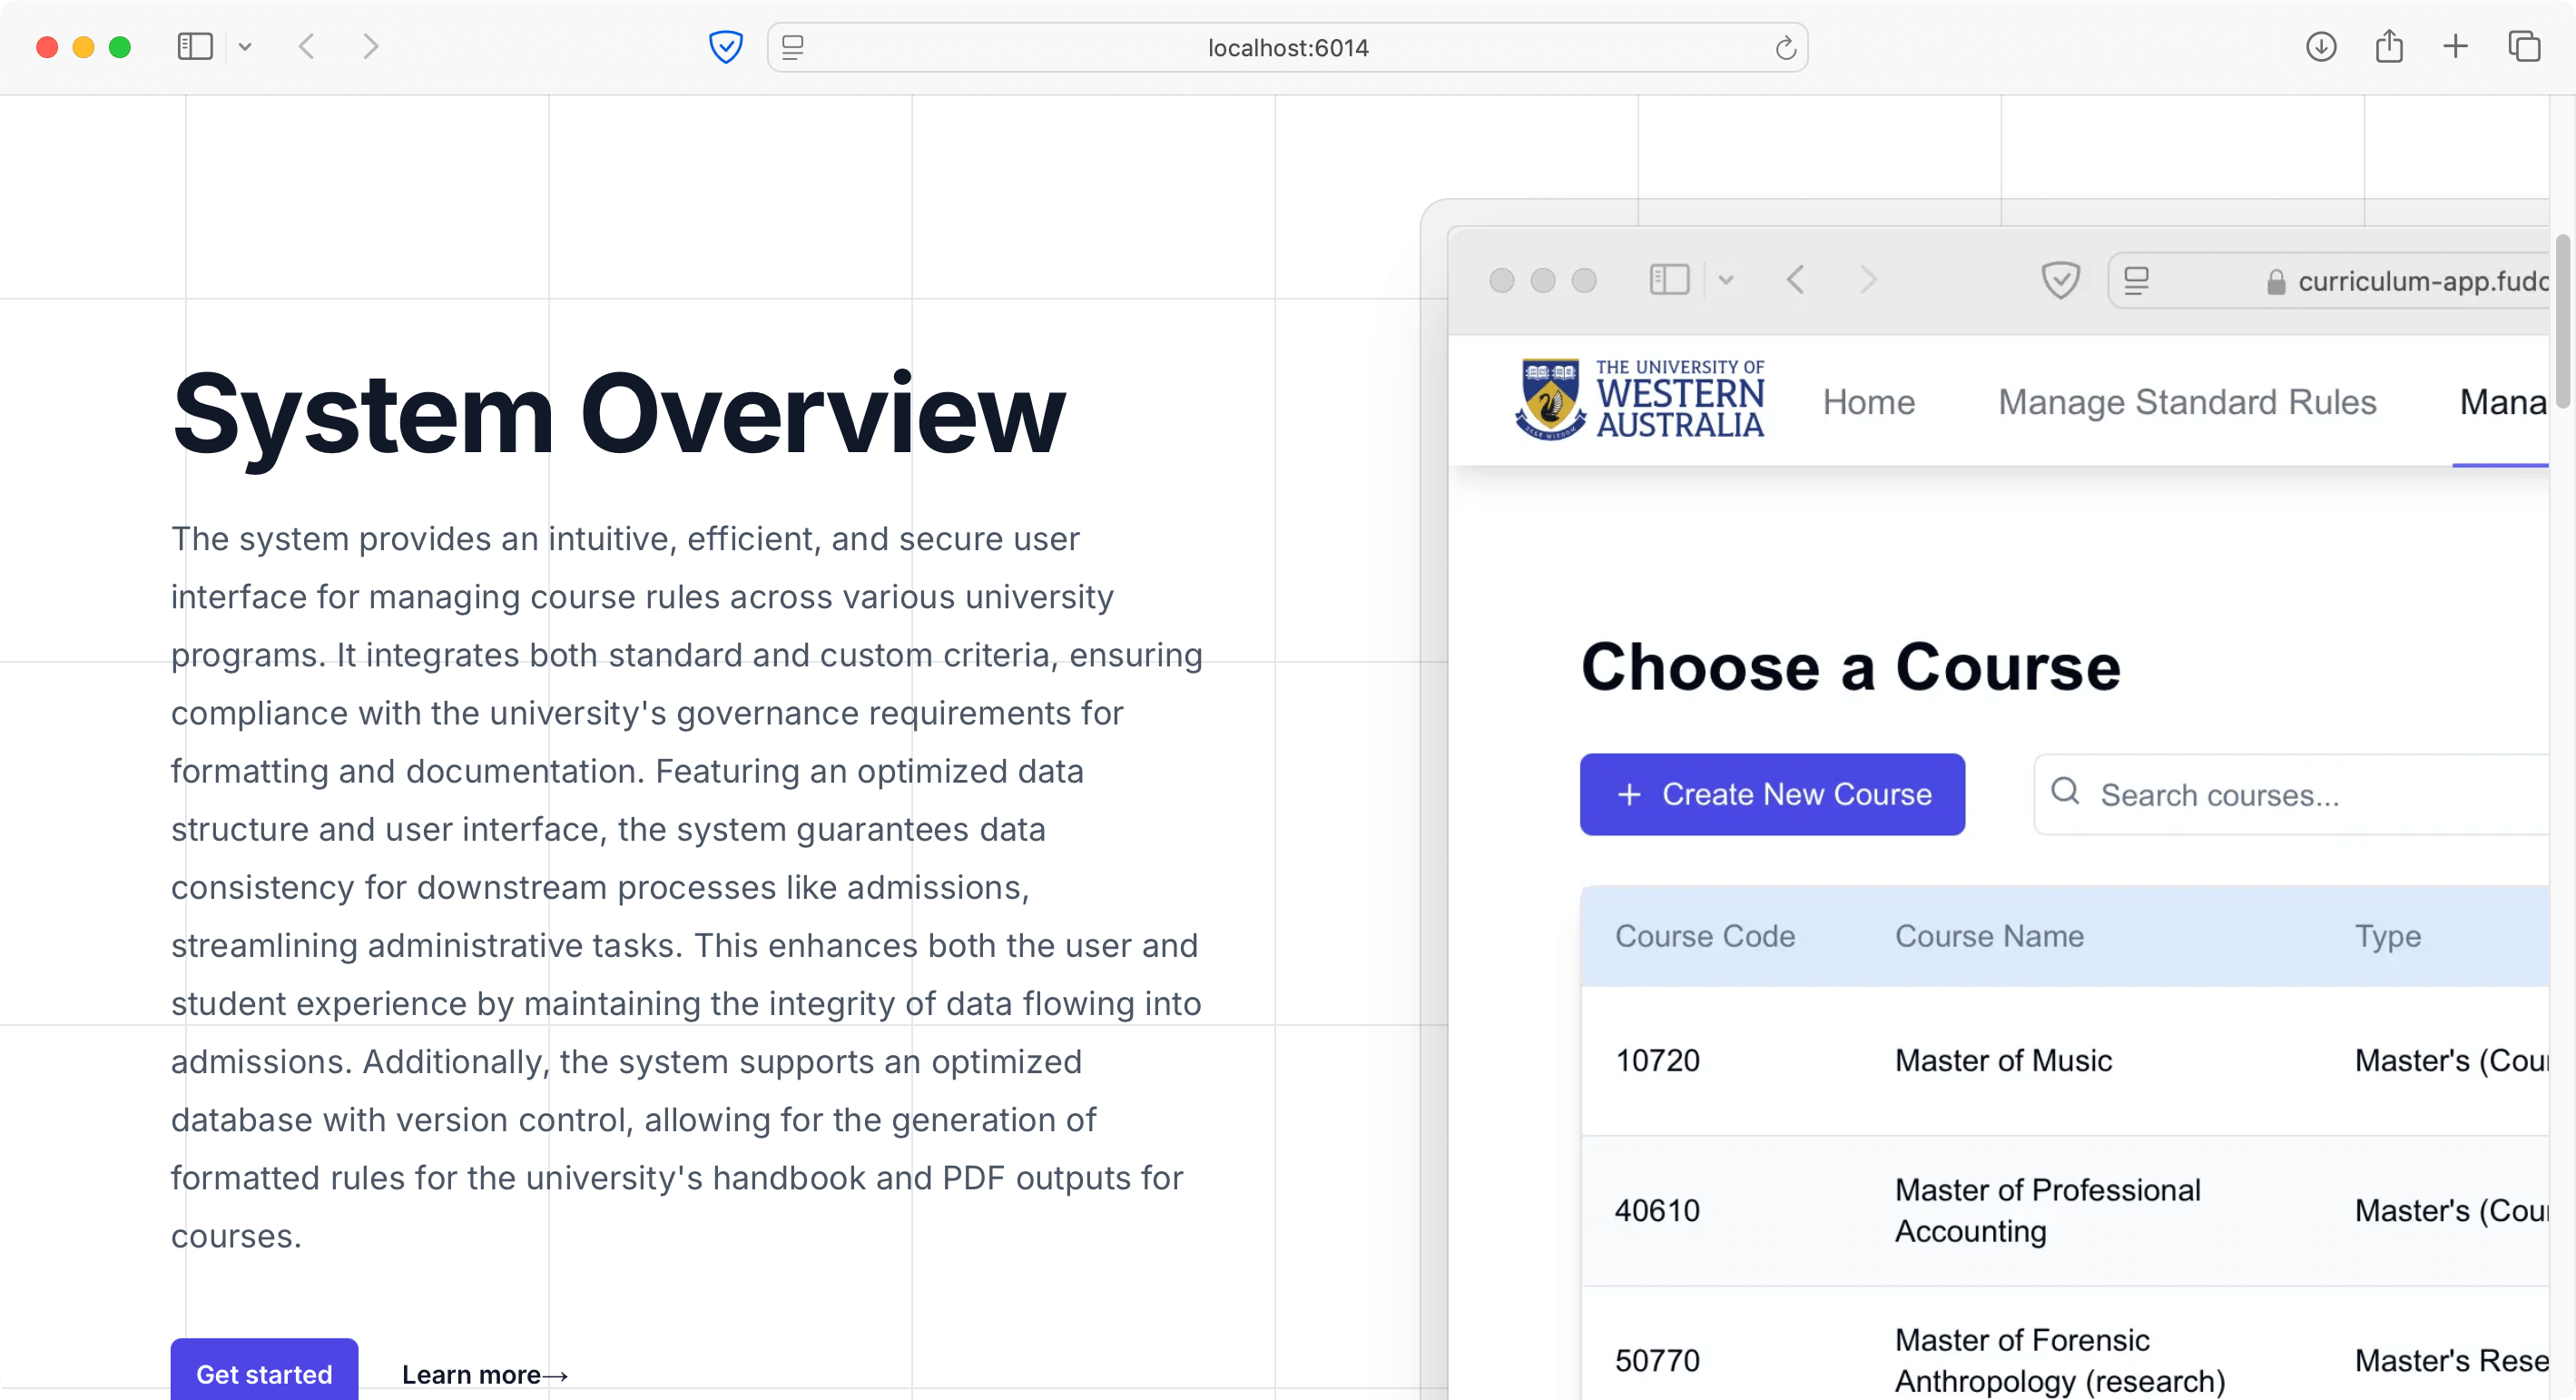Open the sidebar dropdown chevron
This screenshot has height=1400, width=2576.
tap(245, 47)
